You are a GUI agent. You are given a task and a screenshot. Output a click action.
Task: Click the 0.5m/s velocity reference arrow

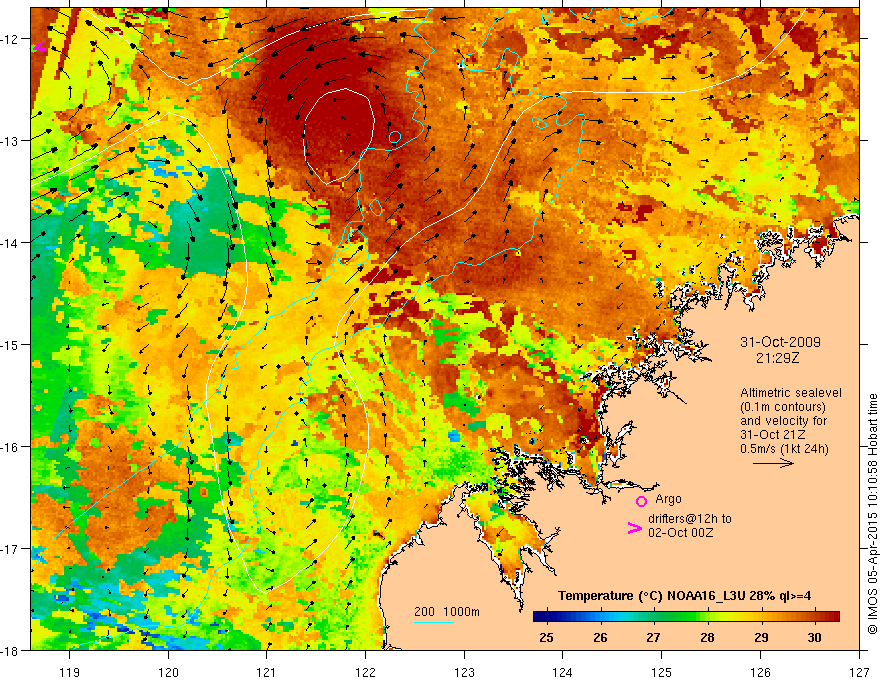[x=773, y=463]
